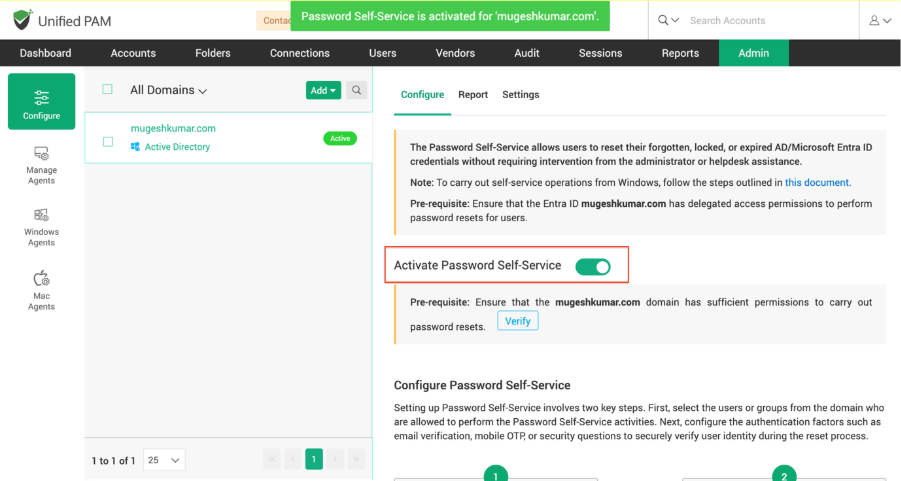Click the Verify button
Image resolution: width=901 pixels, height=481 pixels.
tap(517, 321)
